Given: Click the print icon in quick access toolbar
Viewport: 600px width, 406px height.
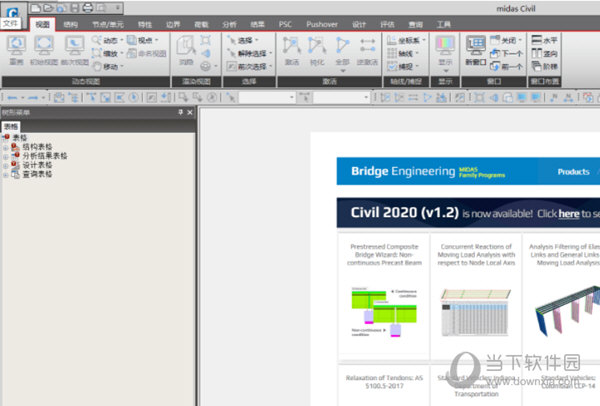Looking at the screenshot, I should pos(87,8).
